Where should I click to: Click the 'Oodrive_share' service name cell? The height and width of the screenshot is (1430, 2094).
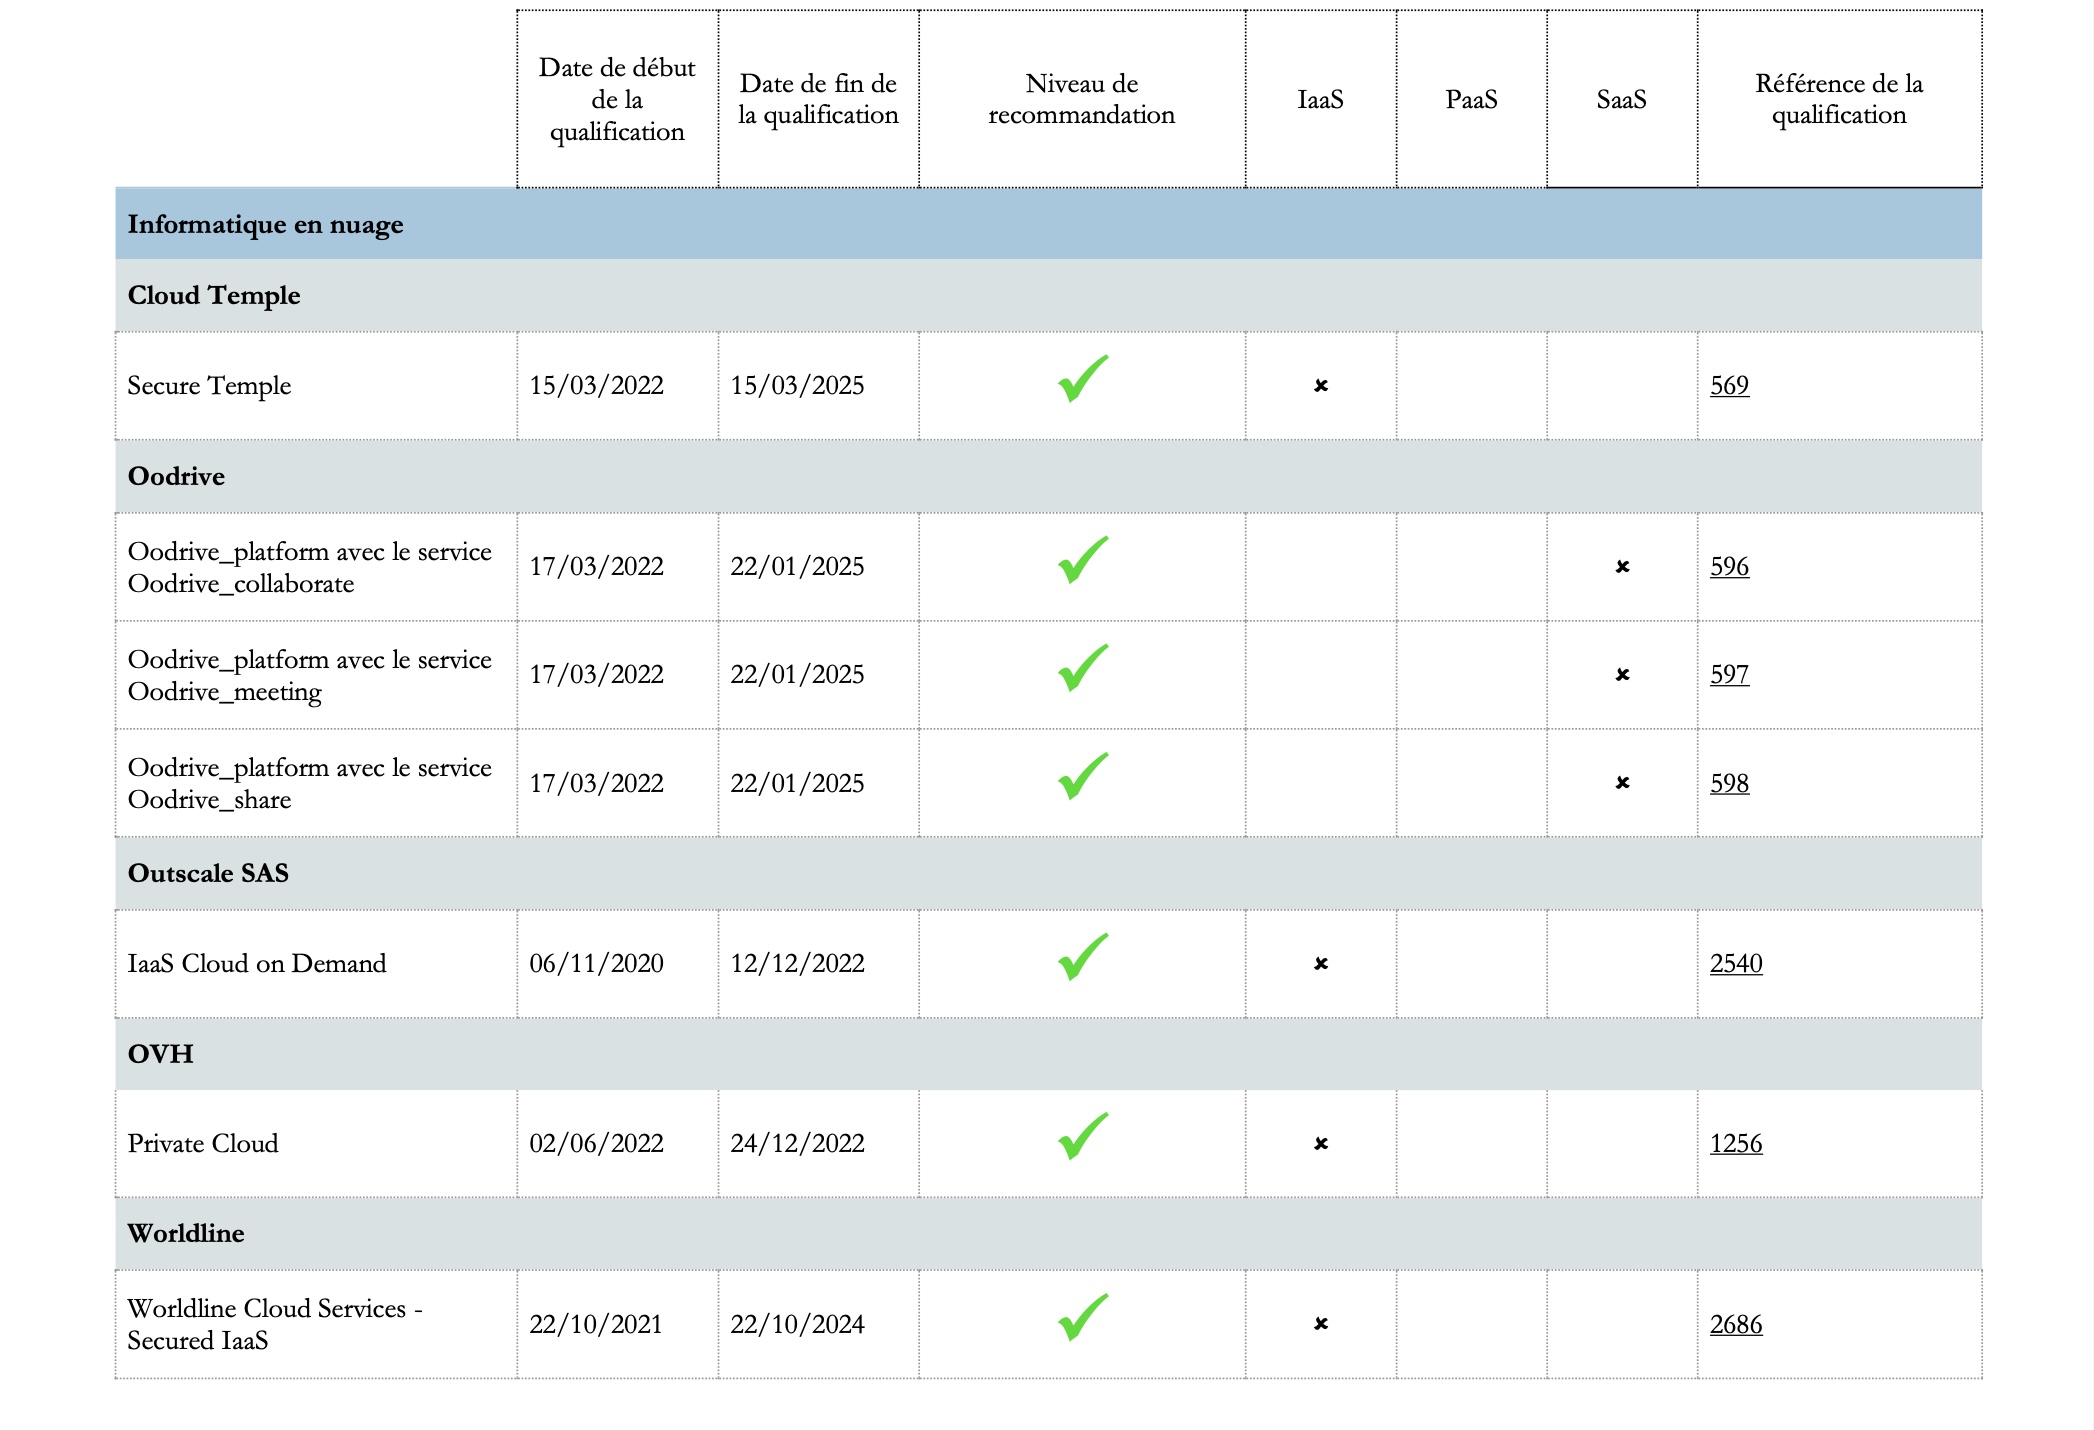pyautogui.click(x=316, y=783)
